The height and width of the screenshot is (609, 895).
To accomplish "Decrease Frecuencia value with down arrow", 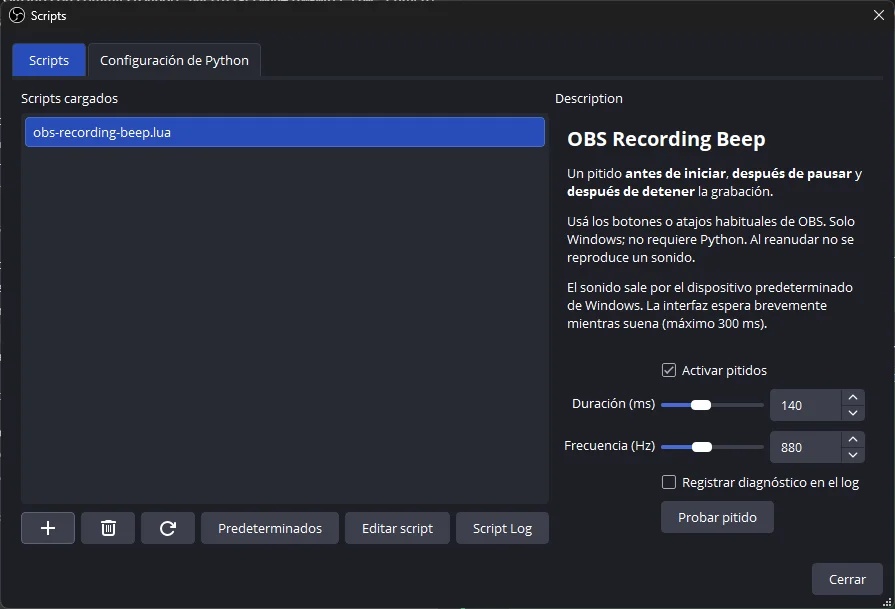I will pos(853,455).
